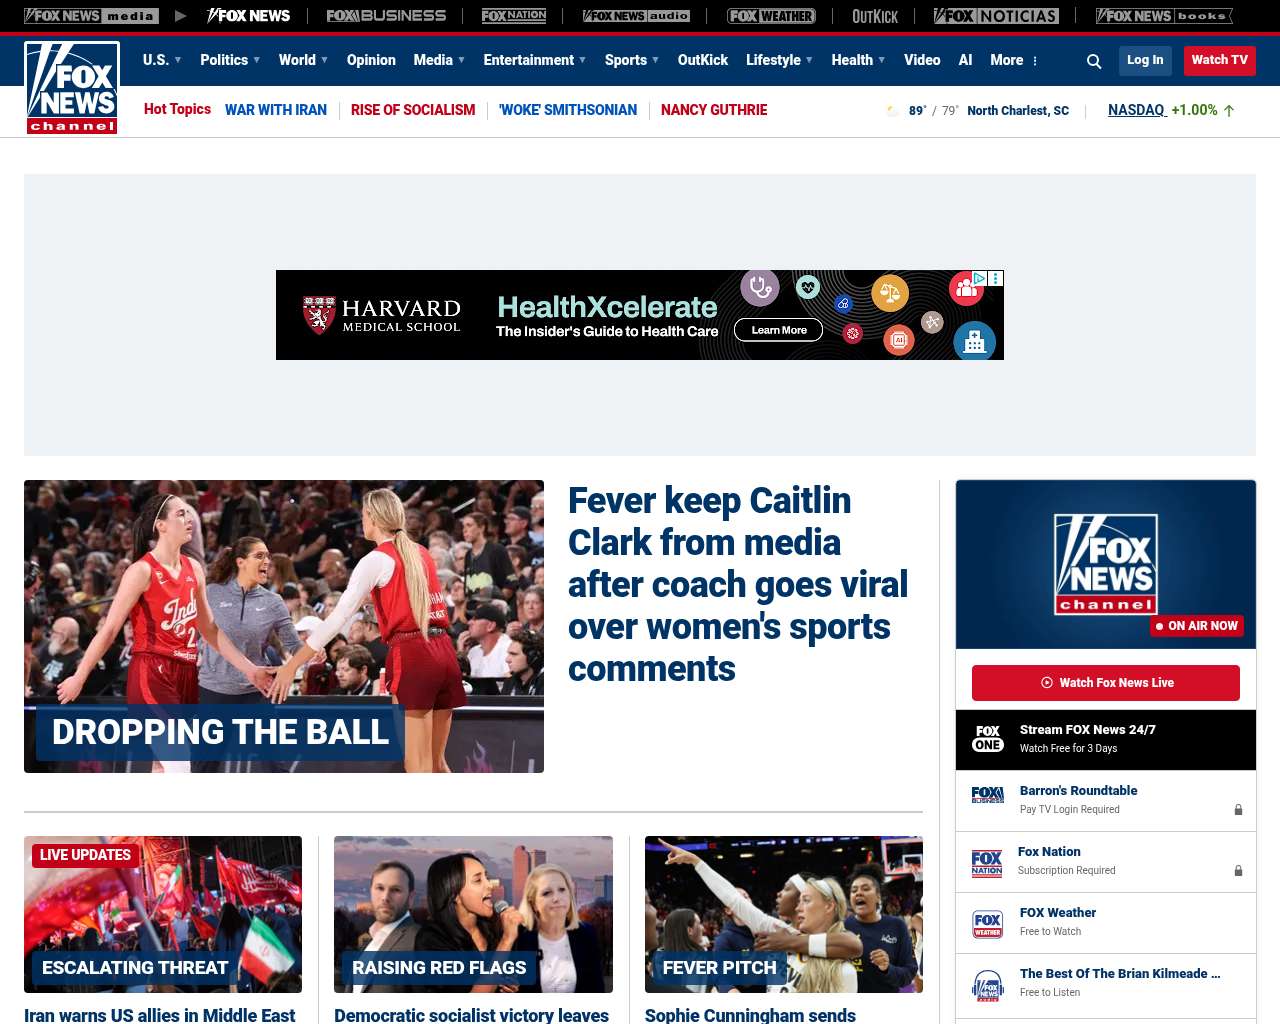The height and width of the screenshot is (1024, 1280).
Task: Open the AI section
Action: click(x=965, y=60)
